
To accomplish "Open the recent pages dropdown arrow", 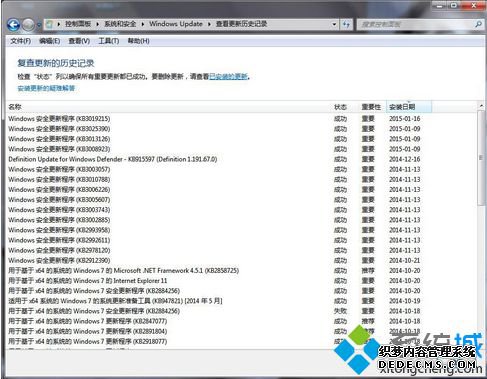I will click(x=39, y=25).
